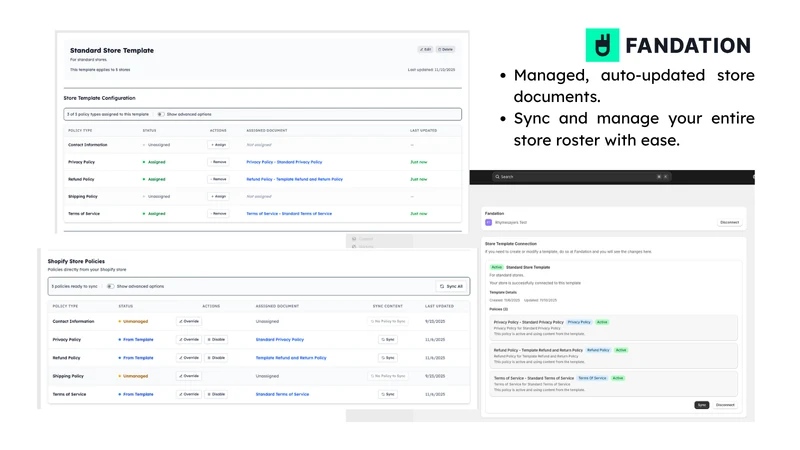
Task: Override the Shipping Policy store policy
Action: coord(189,376)
